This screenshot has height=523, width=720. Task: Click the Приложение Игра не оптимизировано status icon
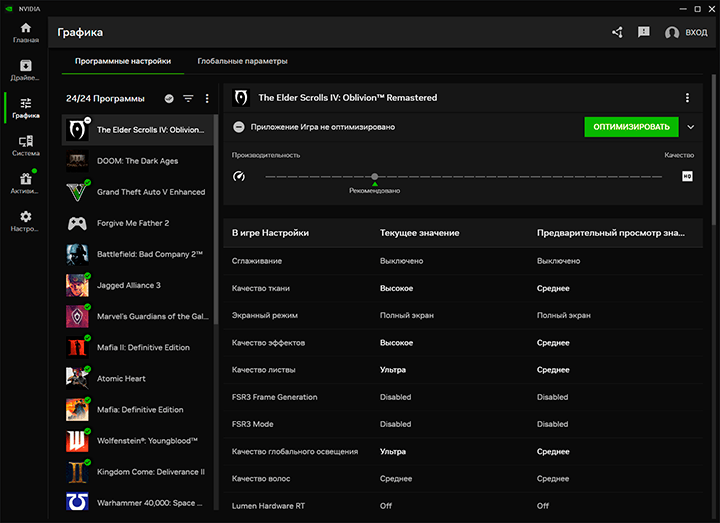click(x=239, y=127)
